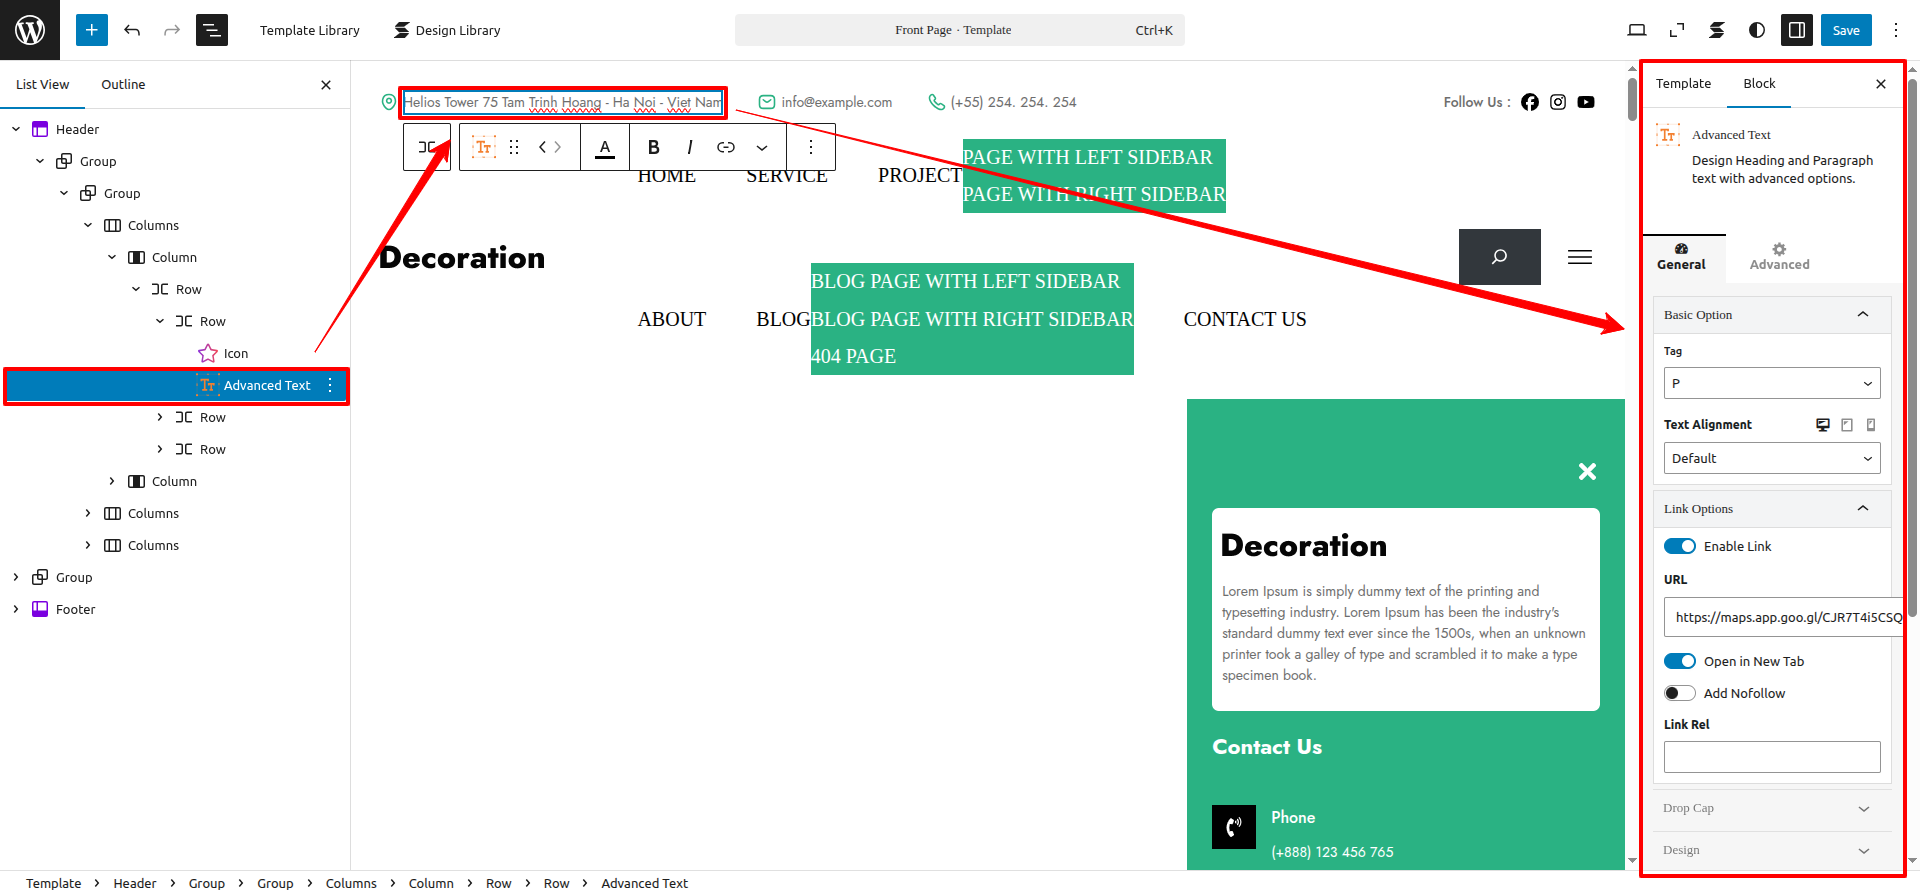Collapse the Basic Option panel
1920x895 pixels.
tap(1772, 315)
